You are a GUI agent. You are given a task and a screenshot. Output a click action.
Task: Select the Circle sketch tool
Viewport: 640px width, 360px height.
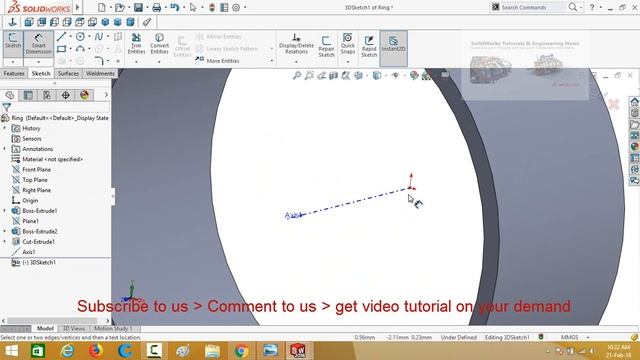(80, 37)
